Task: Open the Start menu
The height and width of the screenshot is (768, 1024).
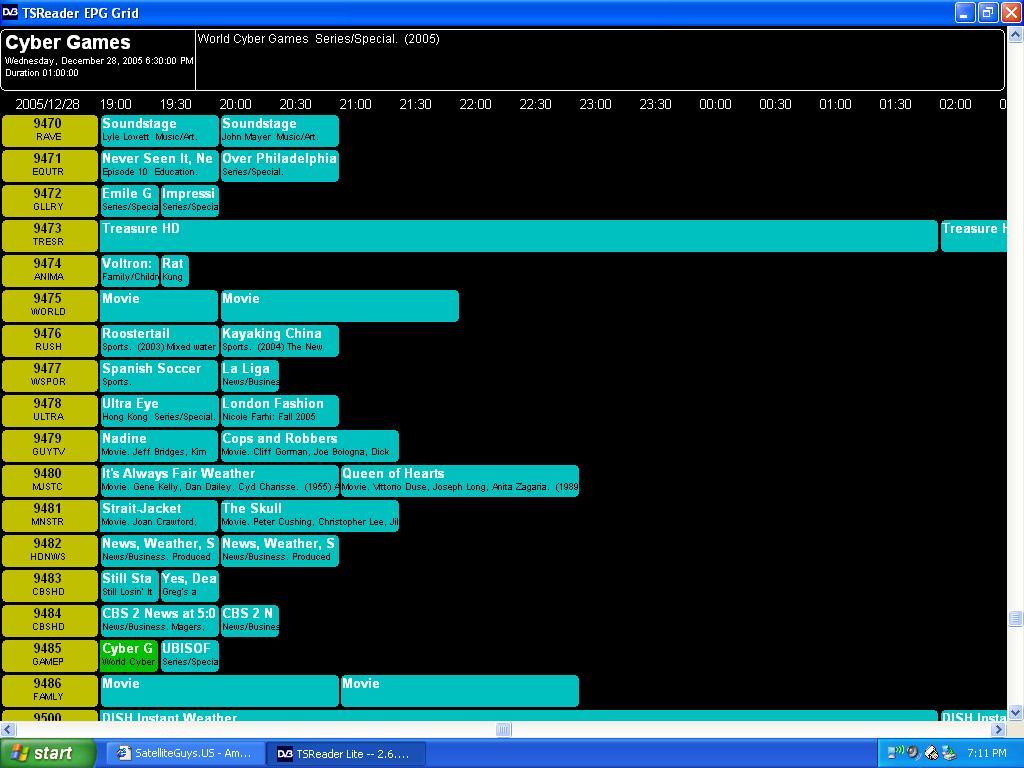Action: point(47,753)
